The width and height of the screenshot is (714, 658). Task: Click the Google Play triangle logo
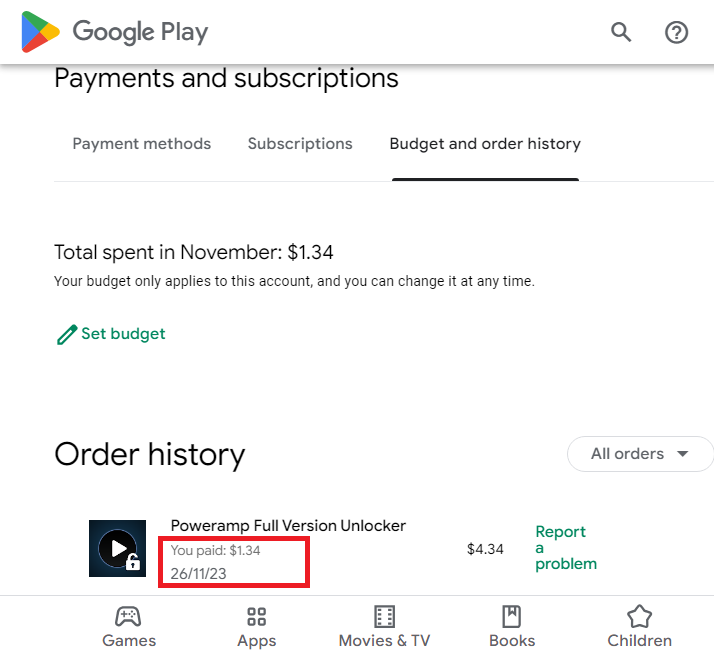click(x=40, y=32)
